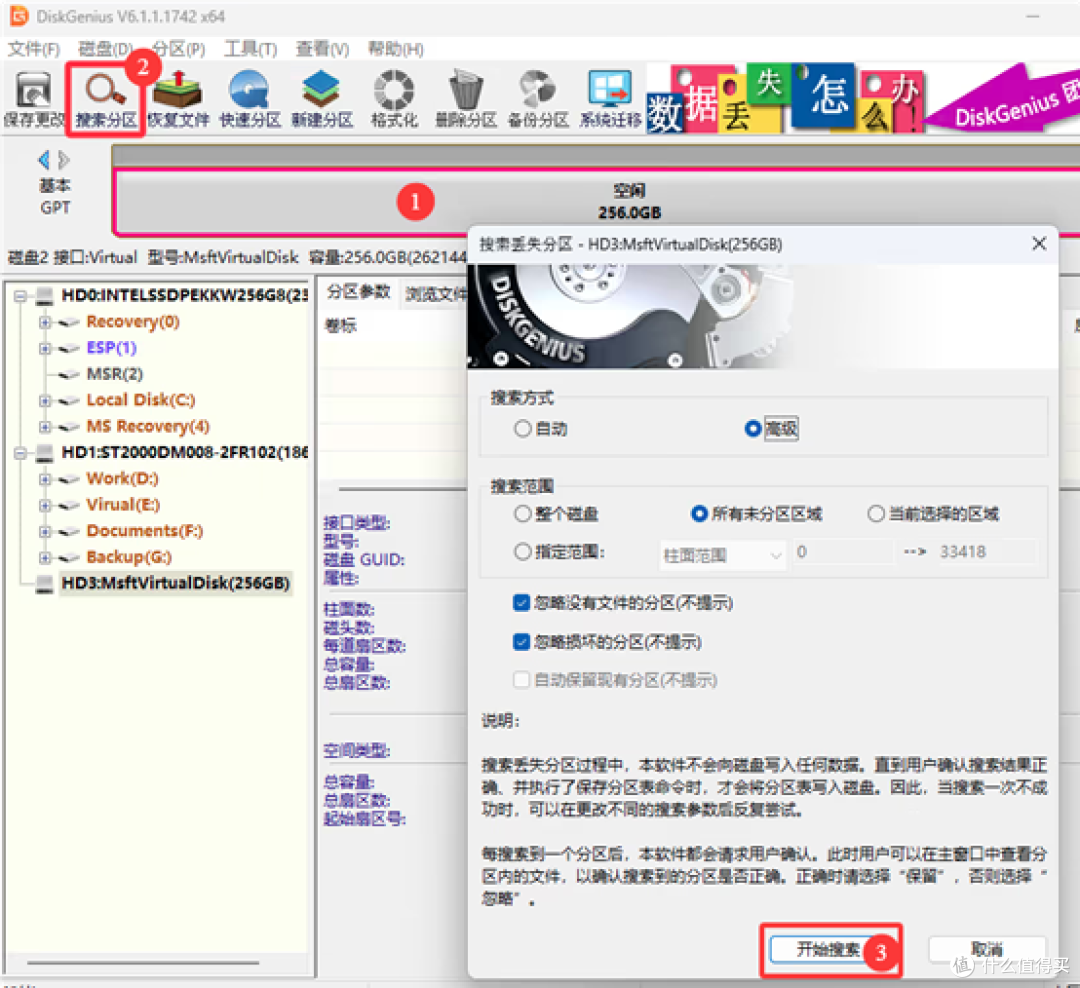Open the 磁盘(D) disk menu
This screenshot has width=1080, height=988.
pos(105,50)
